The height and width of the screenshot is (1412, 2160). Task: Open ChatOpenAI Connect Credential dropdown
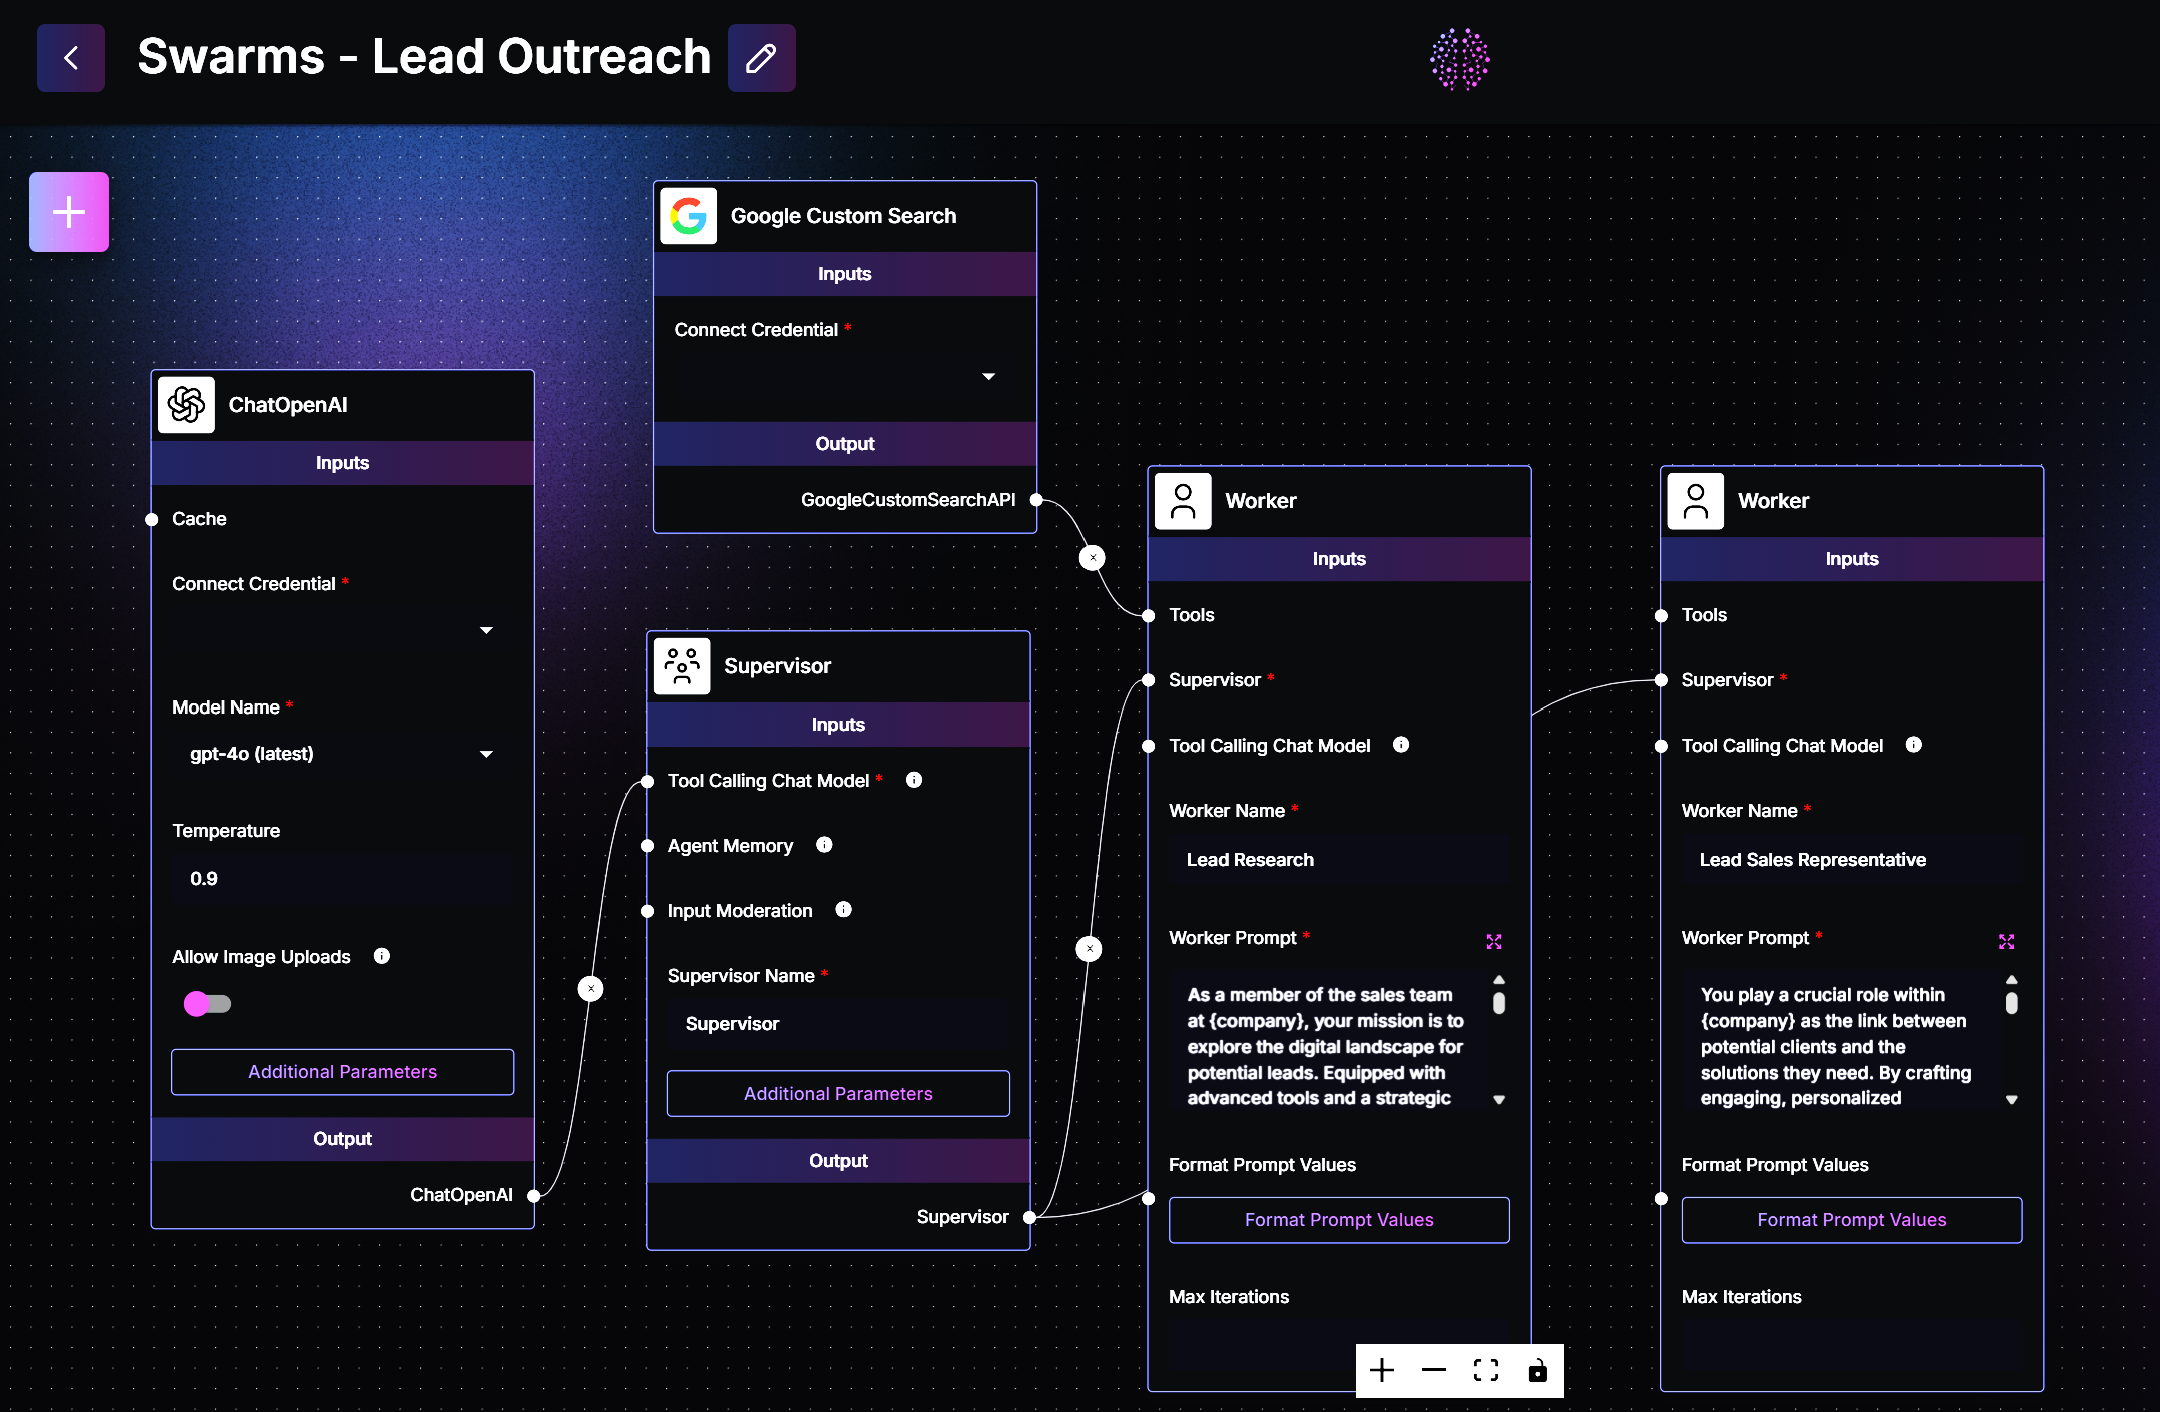(x=486, y=630)
